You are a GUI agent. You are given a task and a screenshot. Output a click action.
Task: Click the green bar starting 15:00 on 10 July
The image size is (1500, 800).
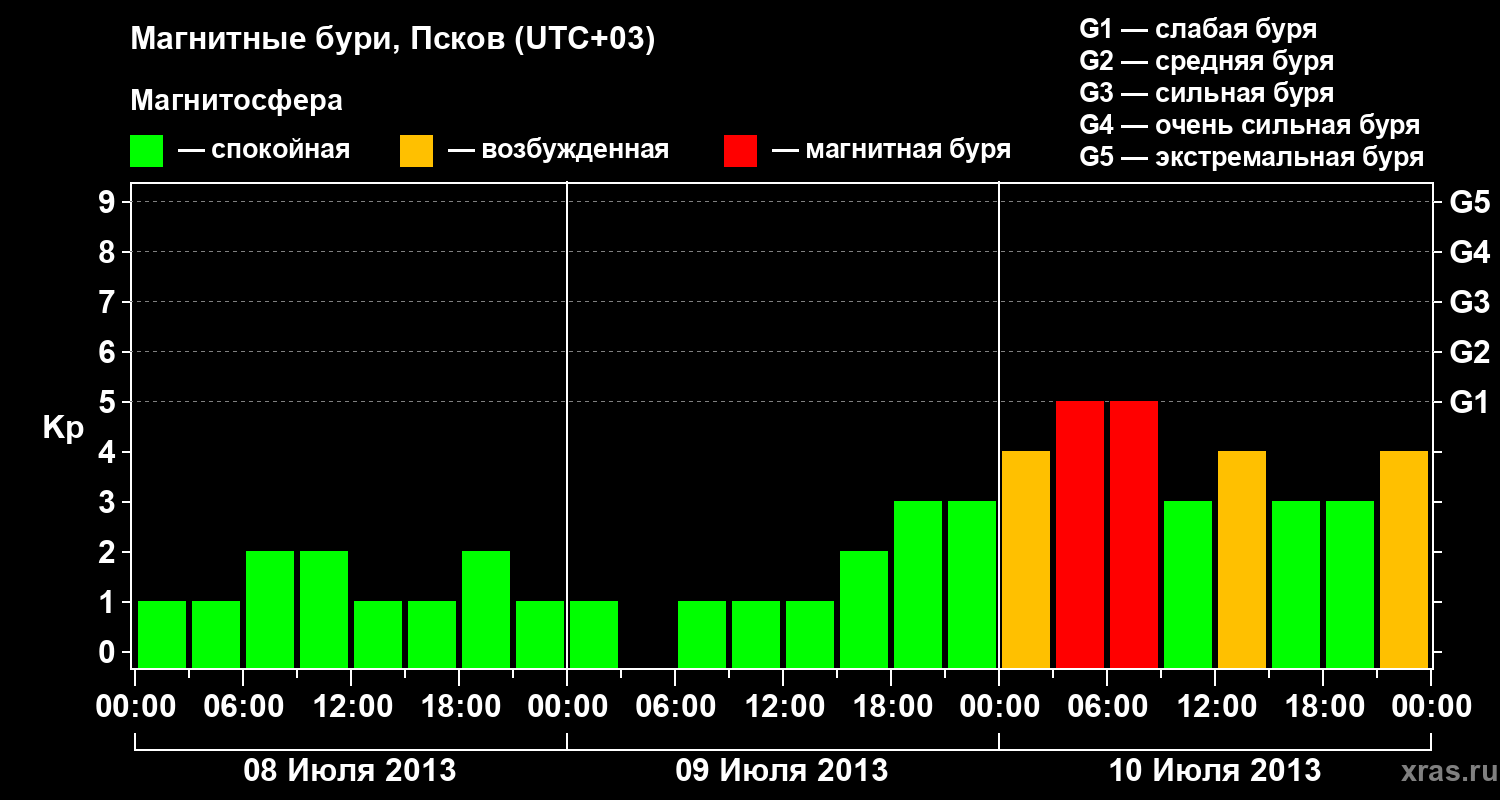pos(1296,584)
